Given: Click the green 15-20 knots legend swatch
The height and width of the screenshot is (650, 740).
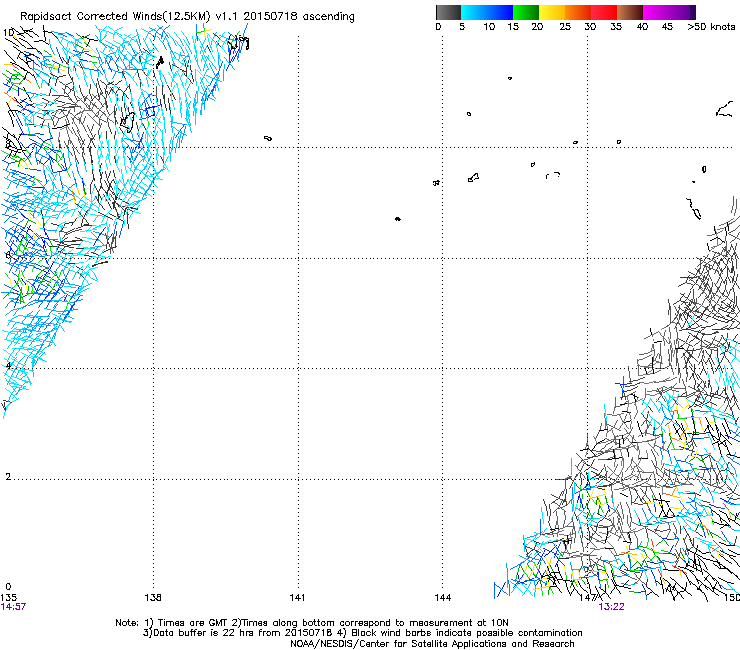Looking at the screenshot, I should (526, 12).
